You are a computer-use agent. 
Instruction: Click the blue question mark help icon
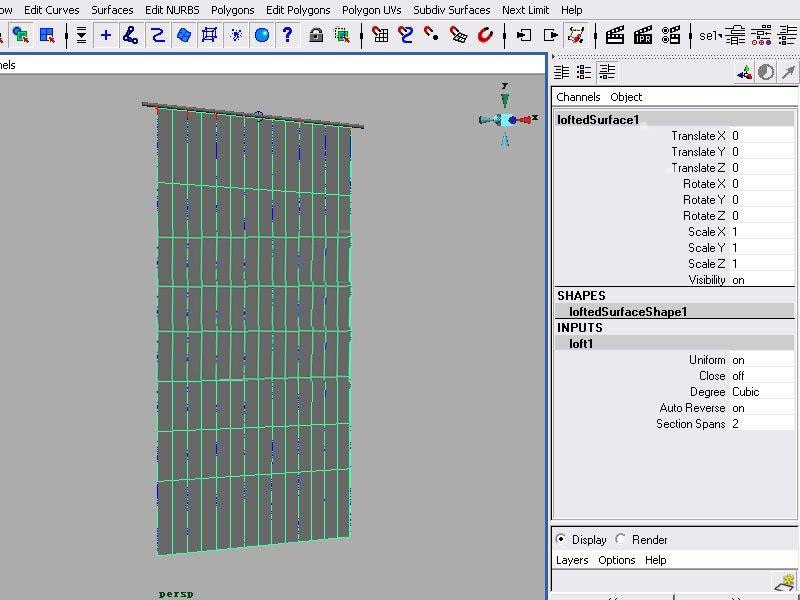287,35
